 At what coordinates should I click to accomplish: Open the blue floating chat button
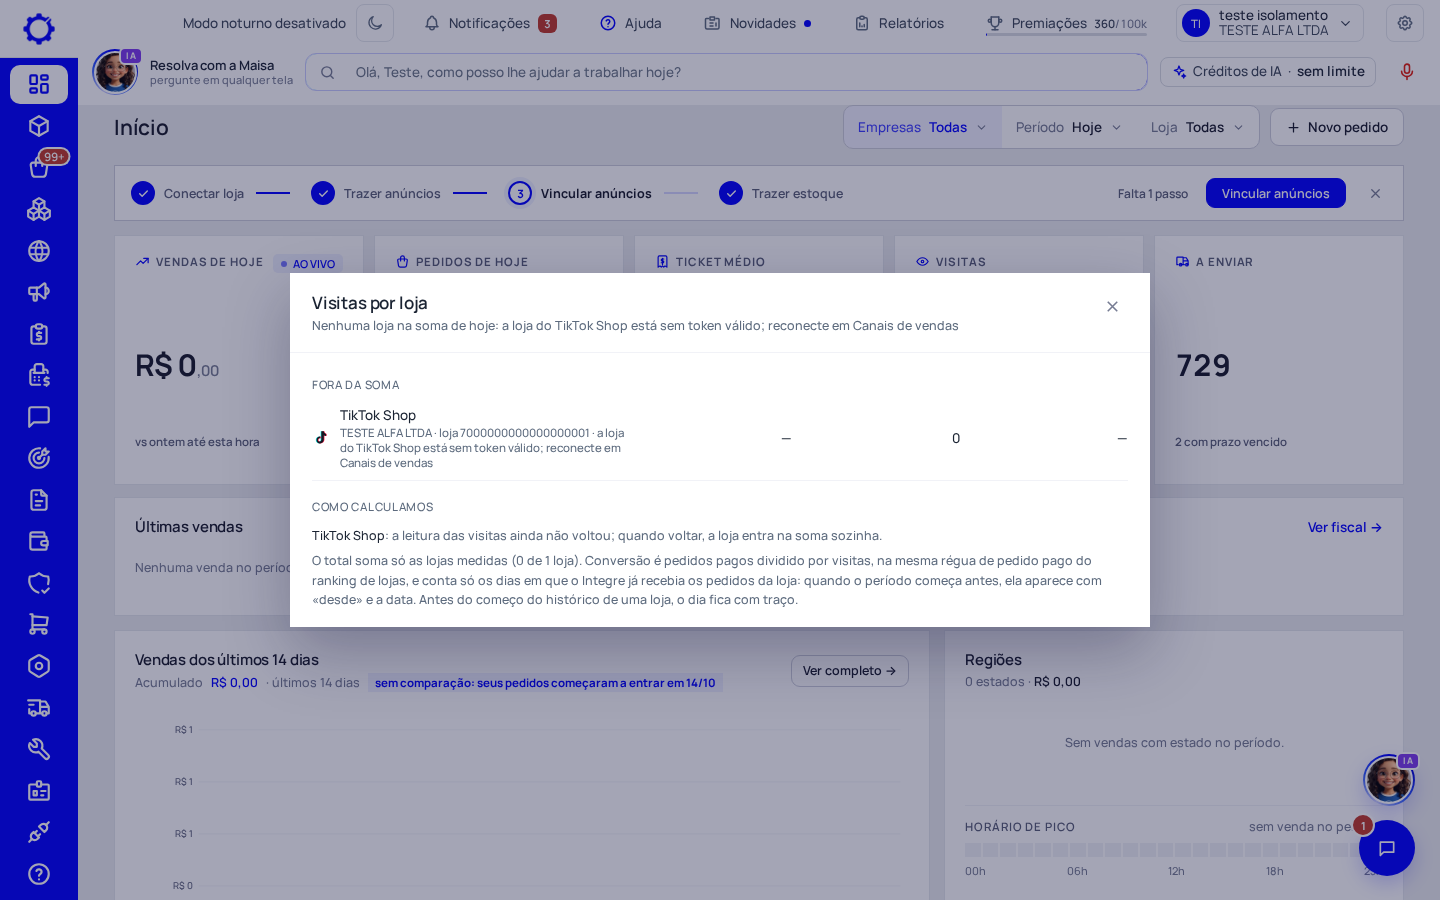pyautogui.click(x=1387, y=848)
